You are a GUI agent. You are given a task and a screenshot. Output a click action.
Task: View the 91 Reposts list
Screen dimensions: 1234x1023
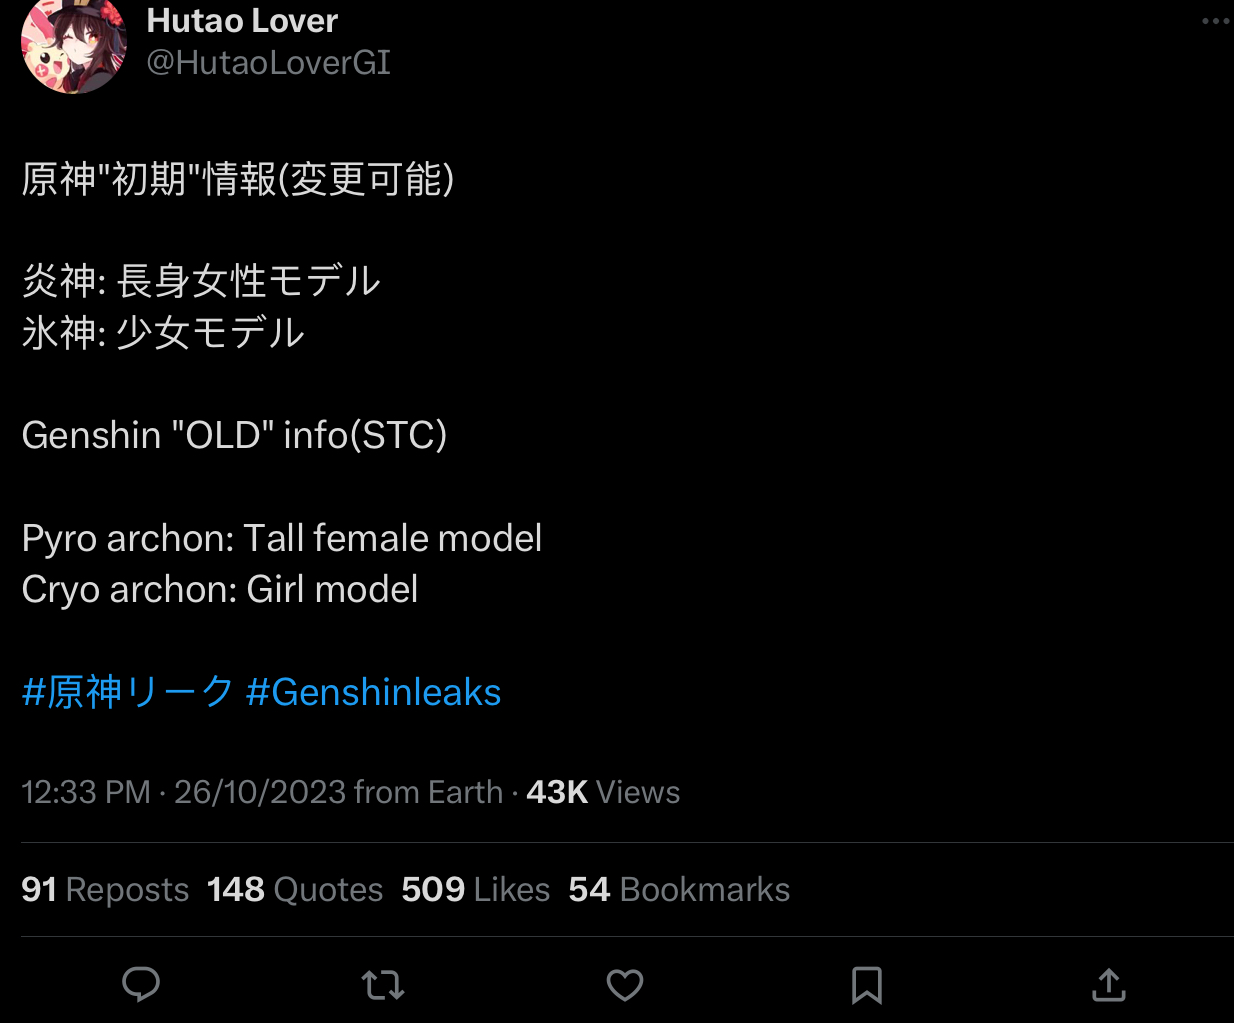pos(105,889)
